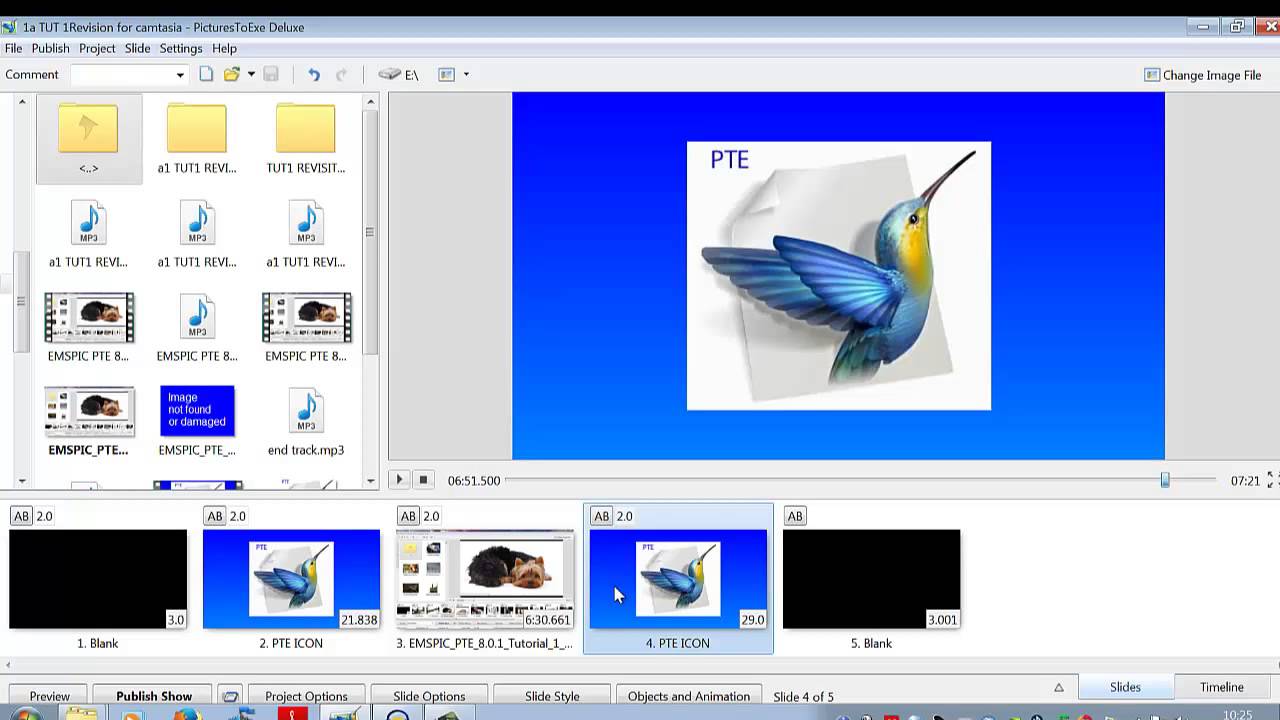Select the TUT1 REVISIT... folder

click(x=306, y=138)
